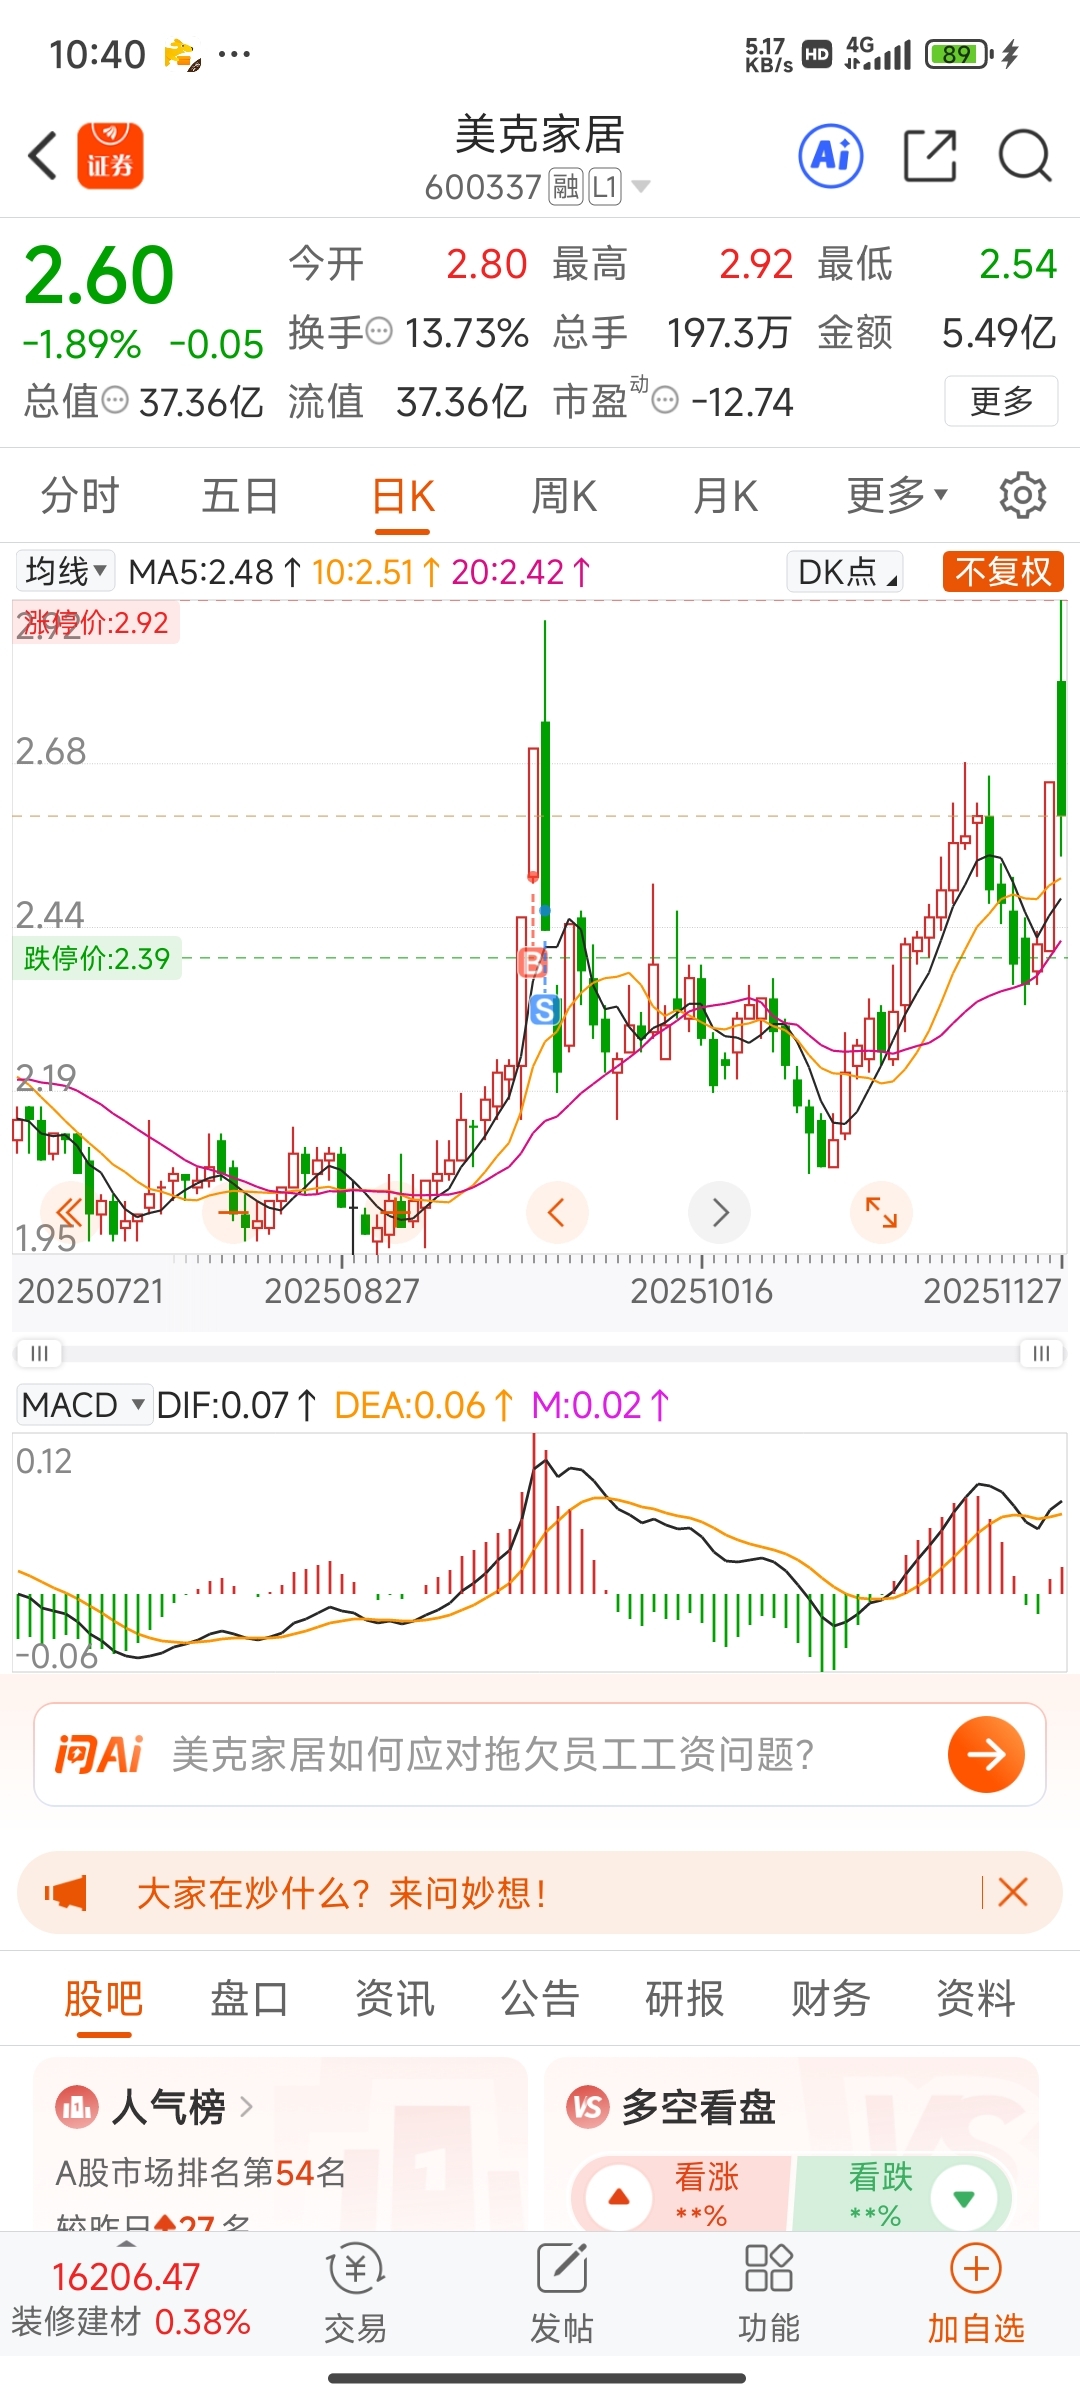Add stock with 加自选 plus icon
This screenshot has width=1080, height=2400.
976,2294
